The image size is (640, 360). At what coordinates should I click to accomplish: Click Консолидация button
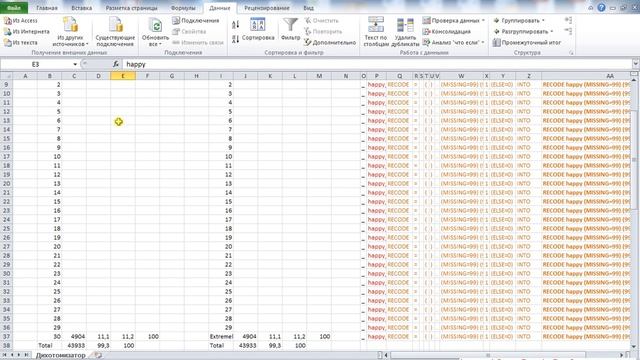(x=447, y=31)
